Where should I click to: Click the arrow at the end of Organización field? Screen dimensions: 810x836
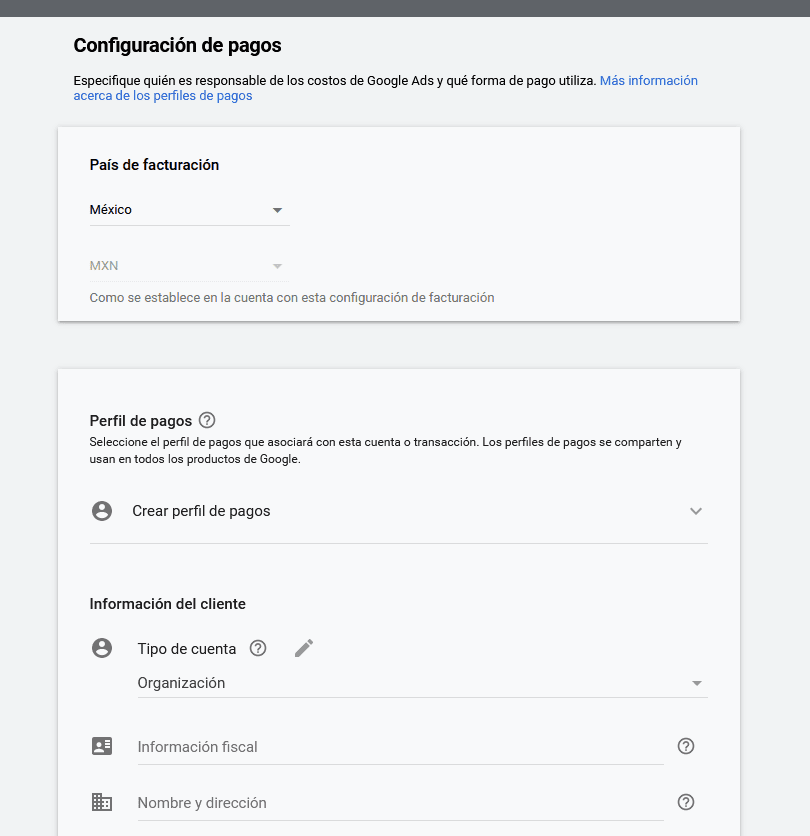point(697,683)
